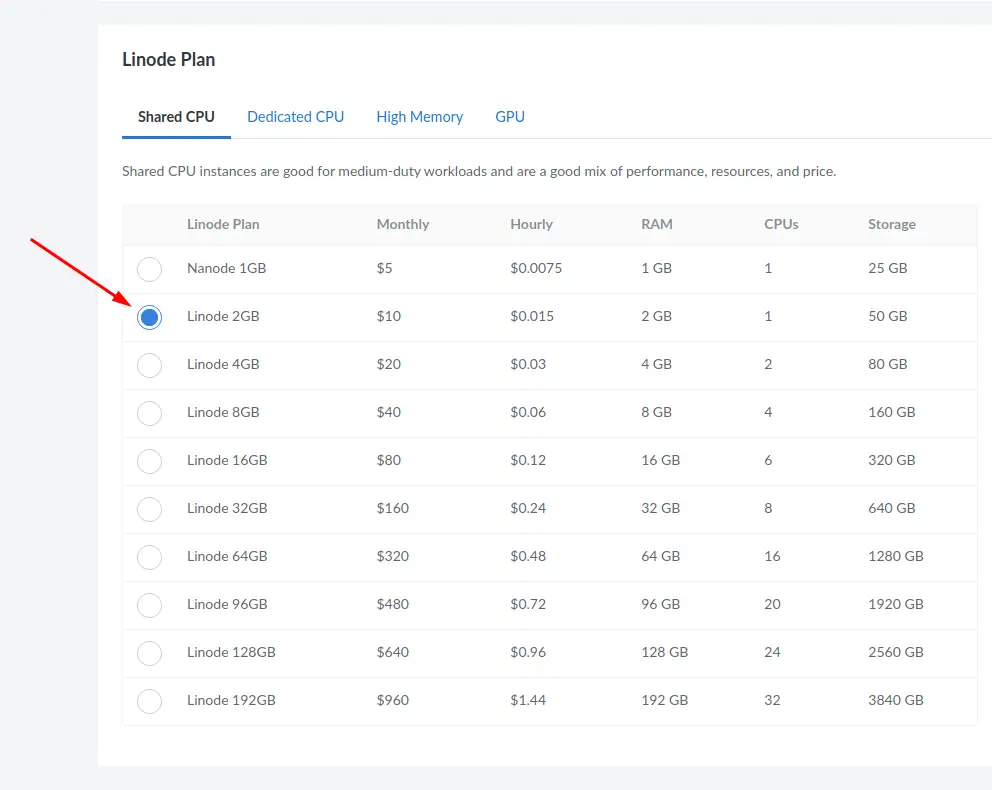Click the $160 monthly price
The image size is (992, 790).
pos(393,509)
